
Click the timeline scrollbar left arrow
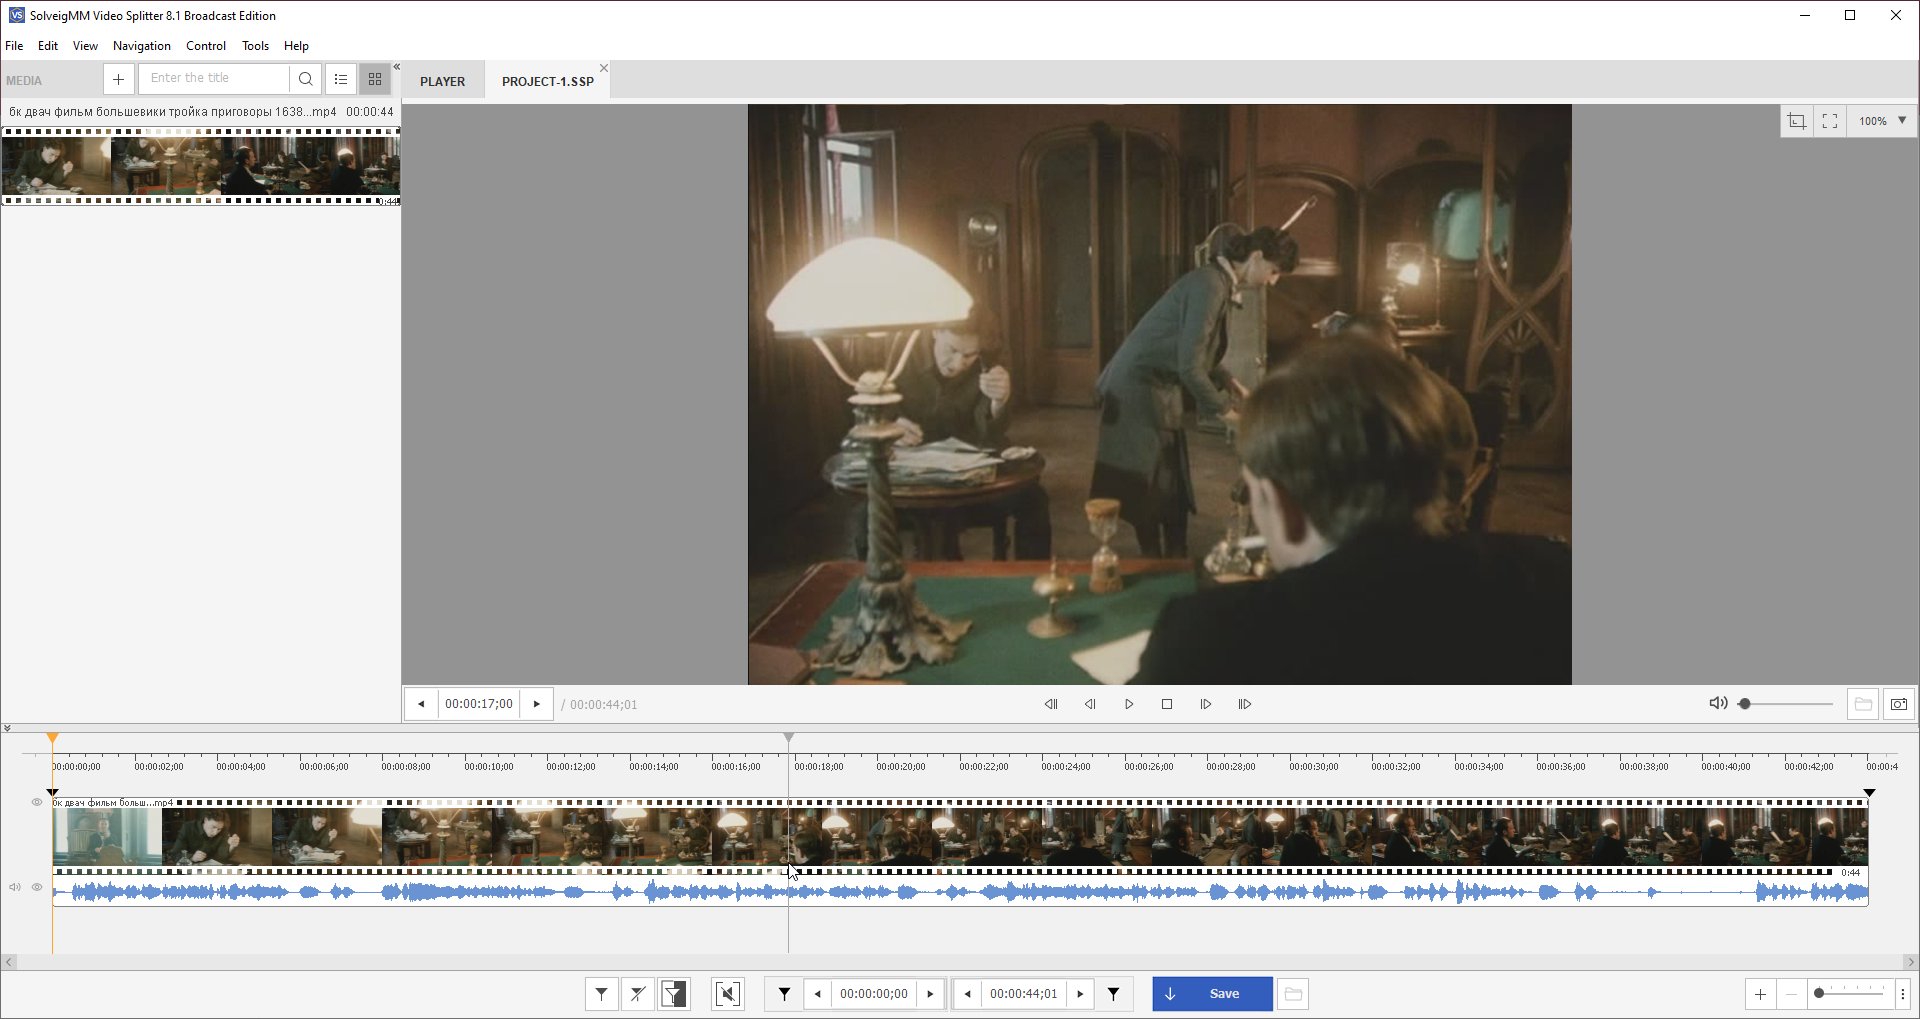pos(9,962)
